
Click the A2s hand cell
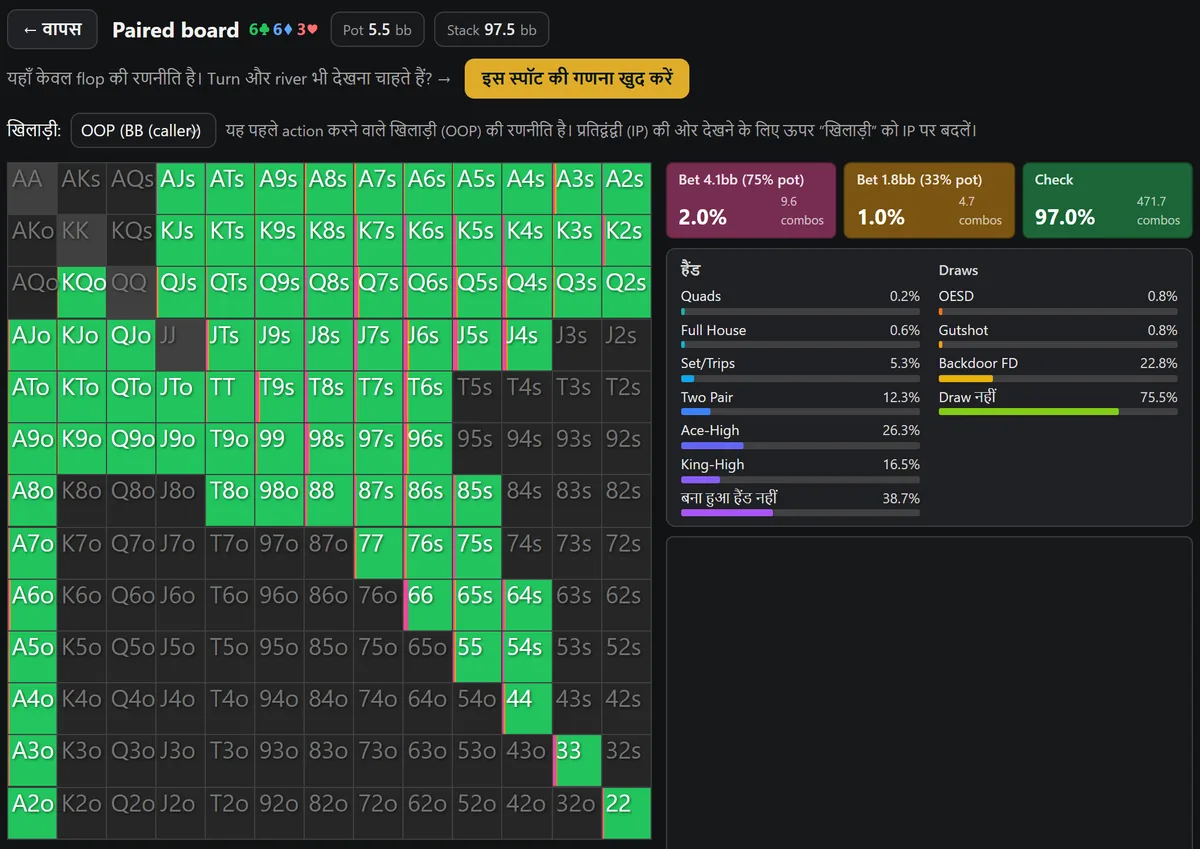[x=626, y=188]
